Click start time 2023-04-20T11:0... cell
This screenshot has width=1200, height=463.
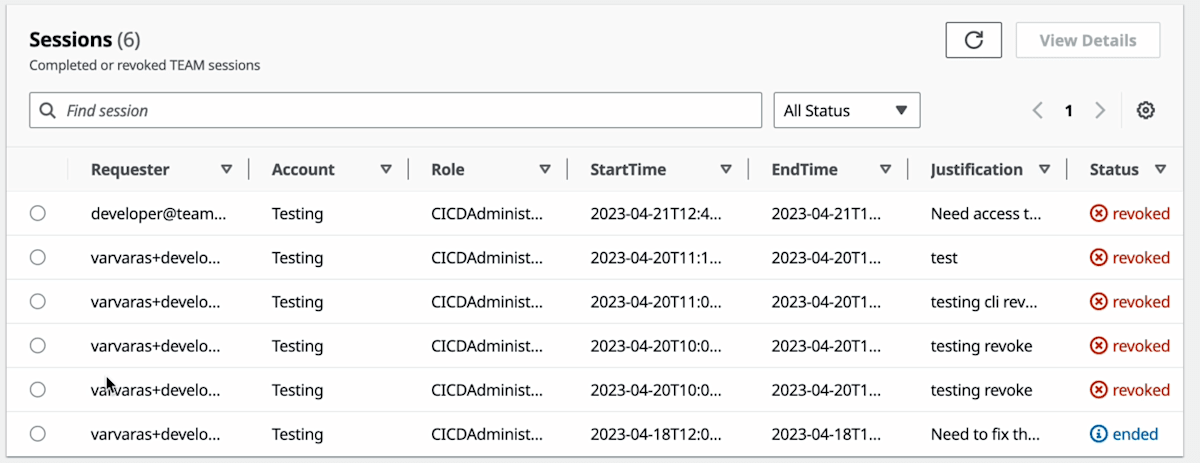656,301
